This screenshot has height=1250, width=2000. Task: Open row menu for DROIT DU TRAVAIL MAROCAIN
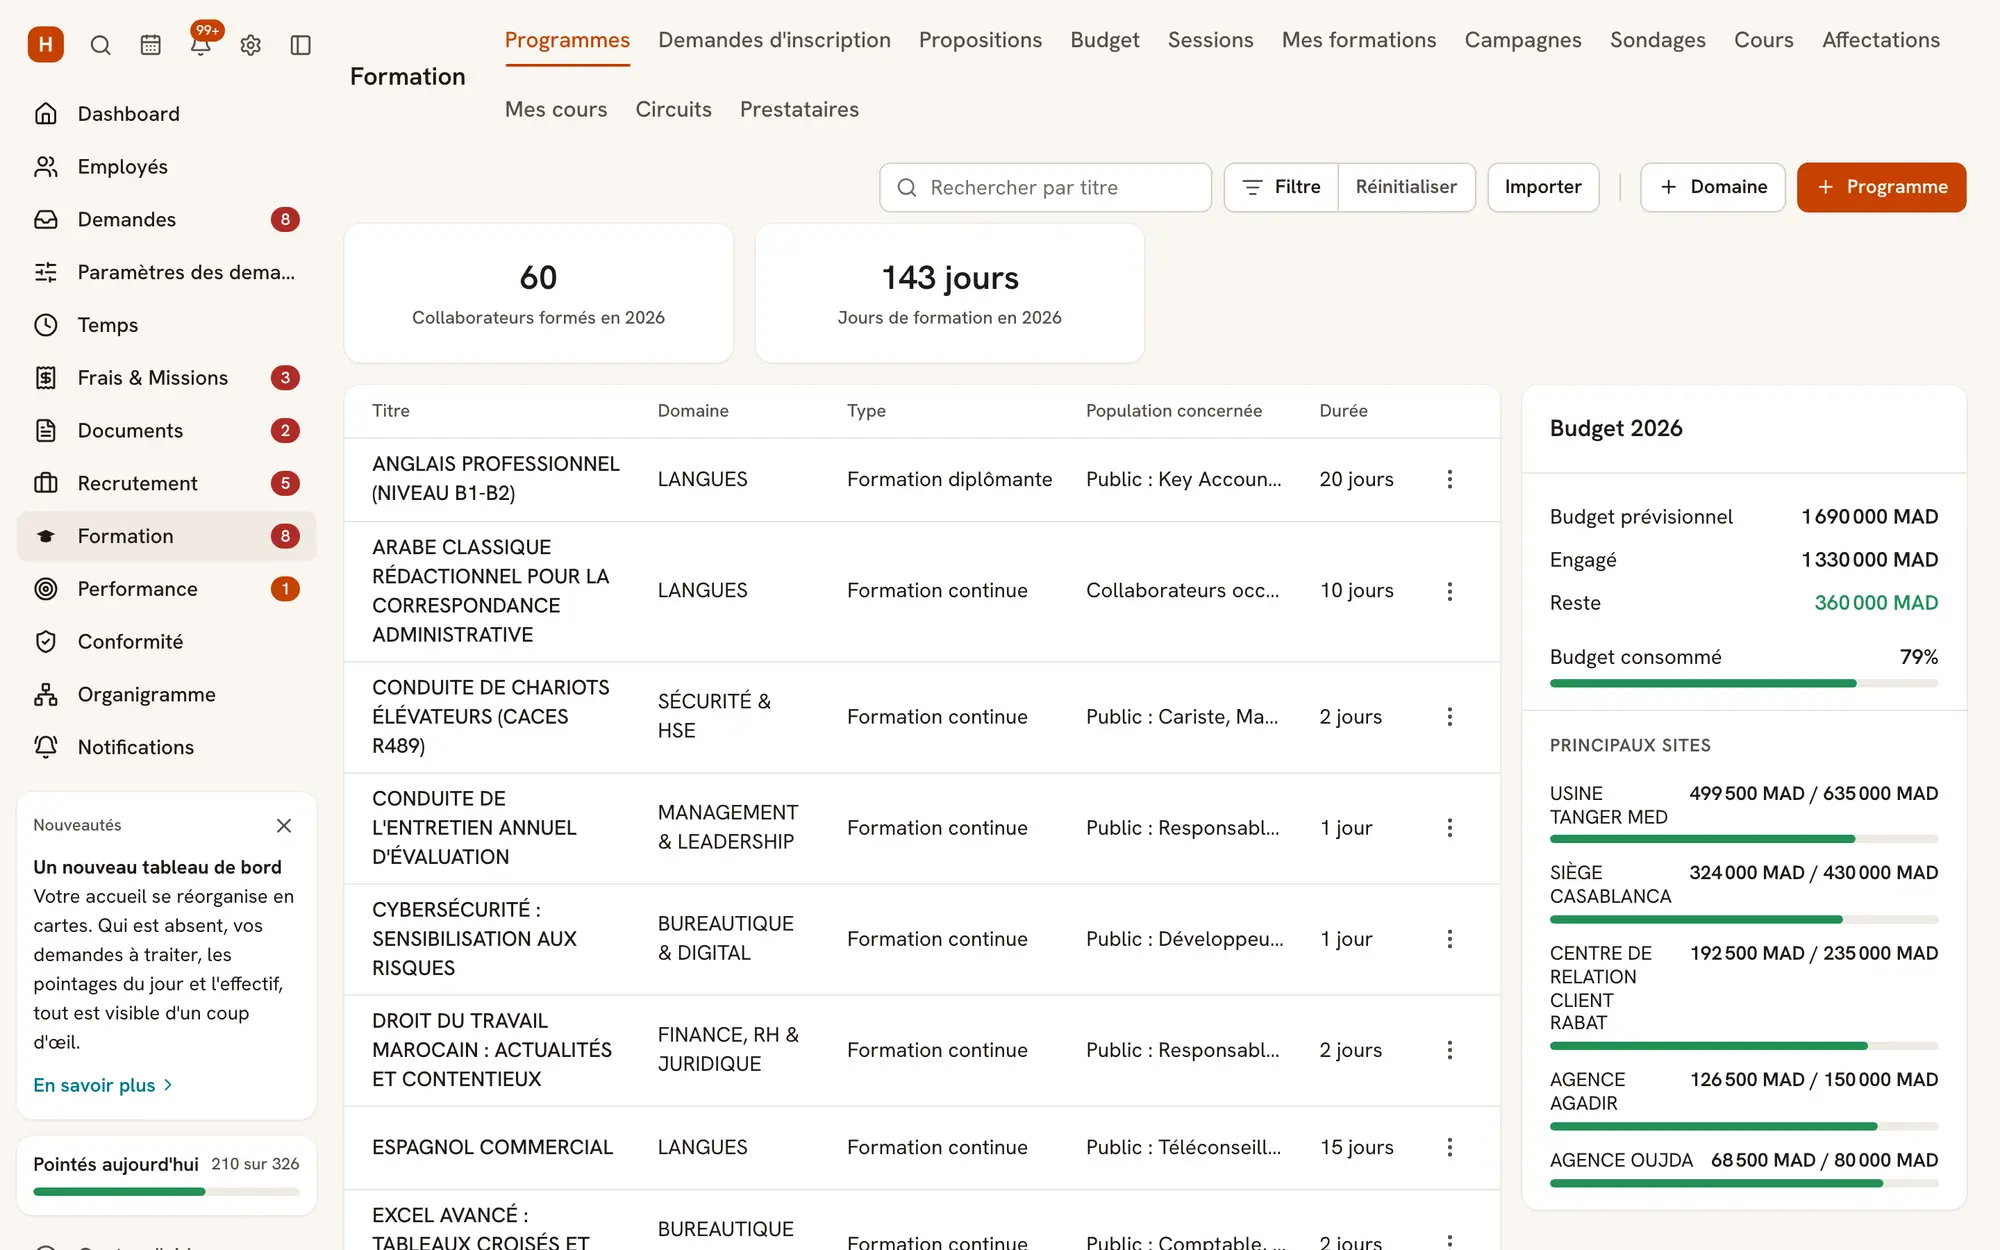1449,1050
